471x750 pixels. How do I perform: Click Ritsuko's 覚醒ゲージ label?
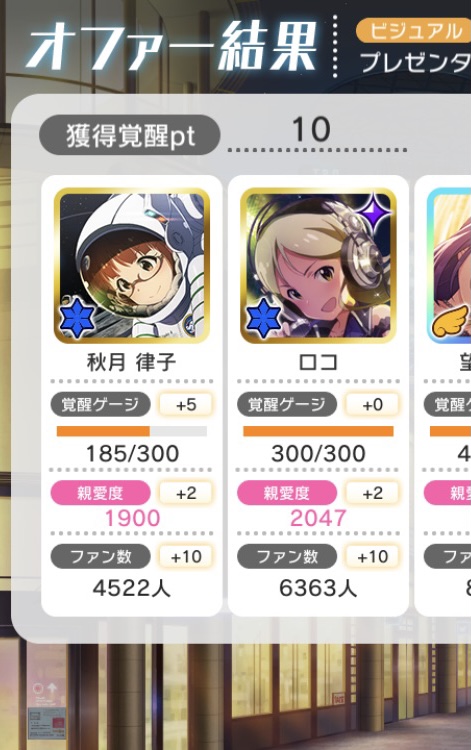click(x=100, y=405)
